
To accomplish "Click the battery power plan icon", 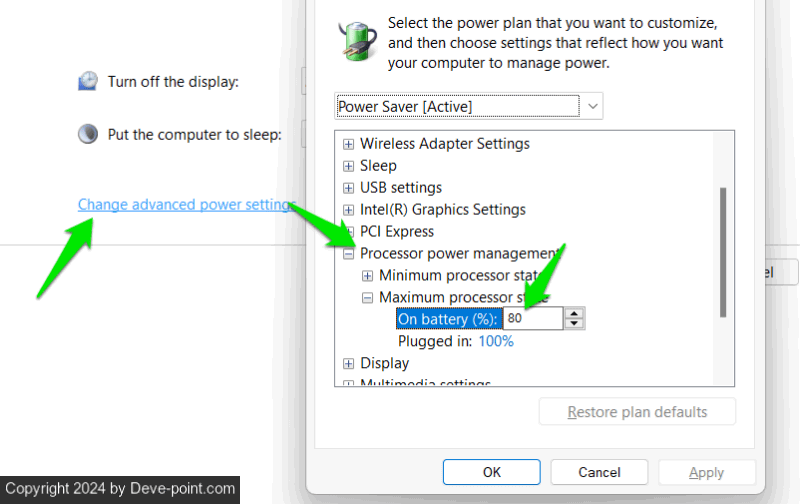I will point(358,42).
